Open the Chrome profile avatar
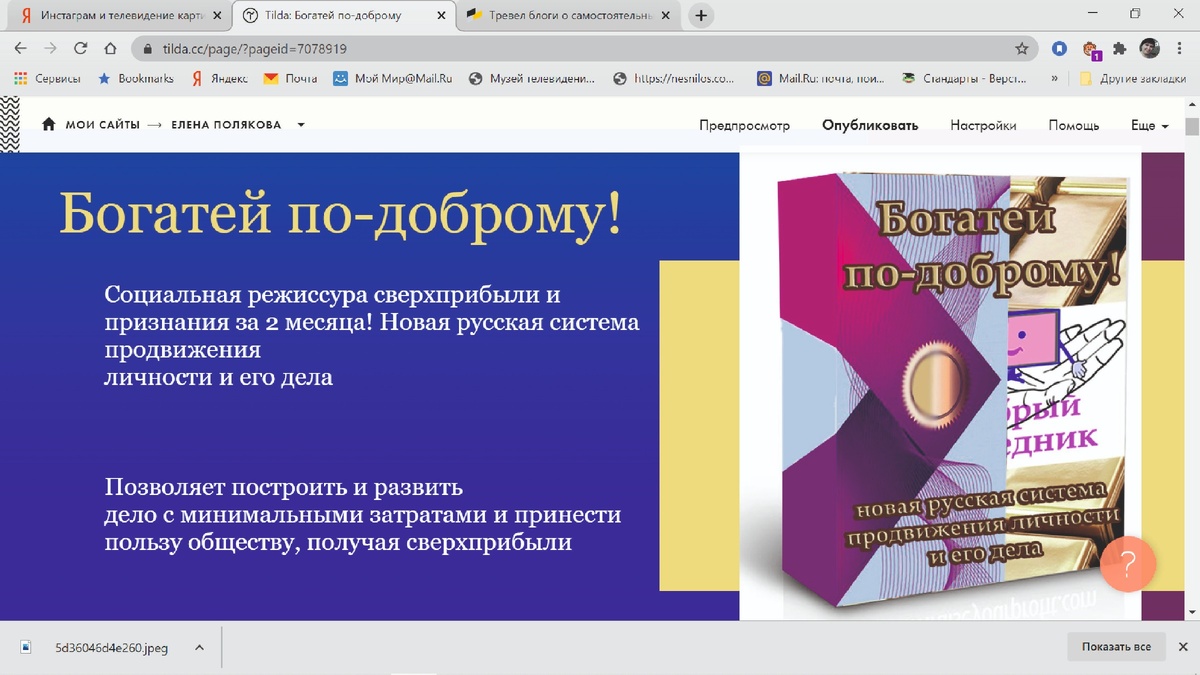Viewport: 1200px width, 675px height. (x=1149, y=48)
